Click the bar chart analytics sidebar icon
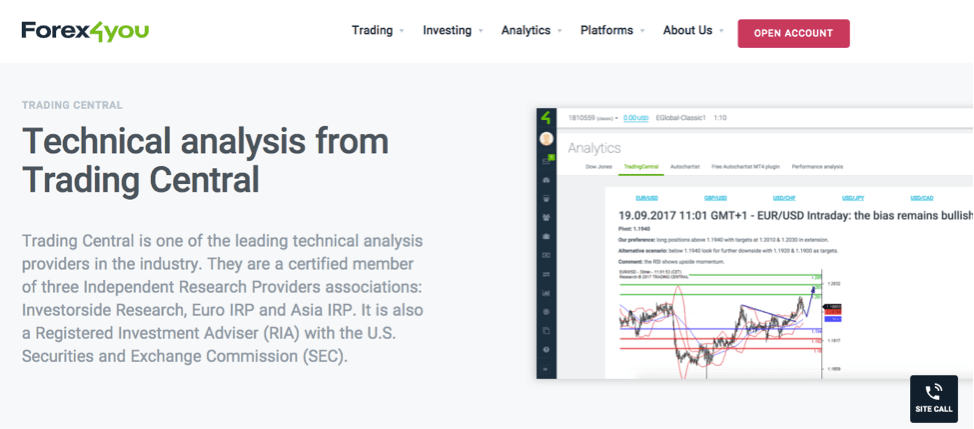The width and height of the screenshot is (974, 429). [547, 292]
